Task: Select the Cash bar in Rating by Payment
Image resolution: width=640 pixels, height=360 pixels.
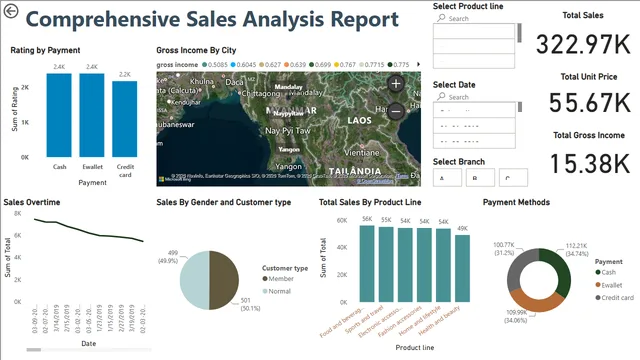Action: tap(59, 115)
